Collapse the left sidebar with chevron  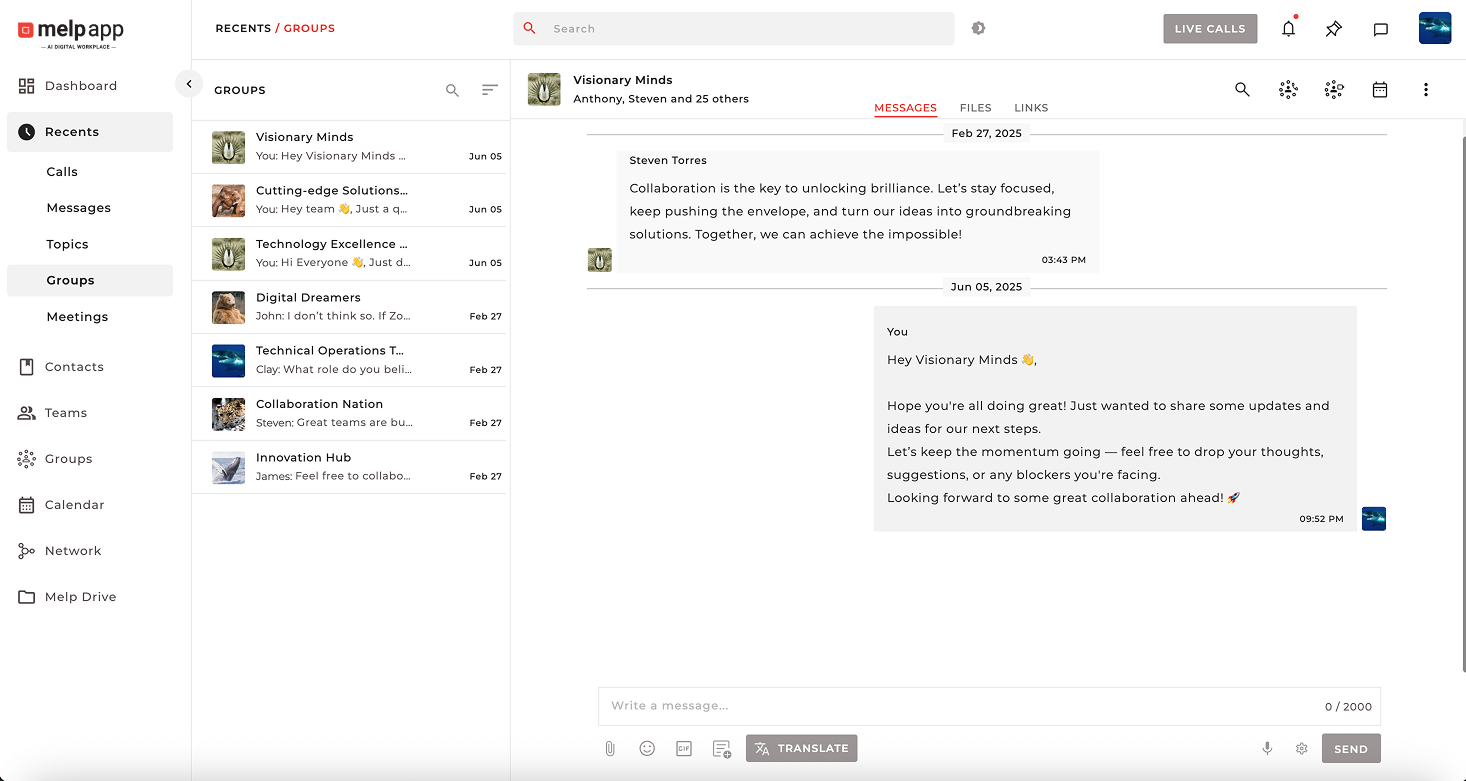coord(189,84)
